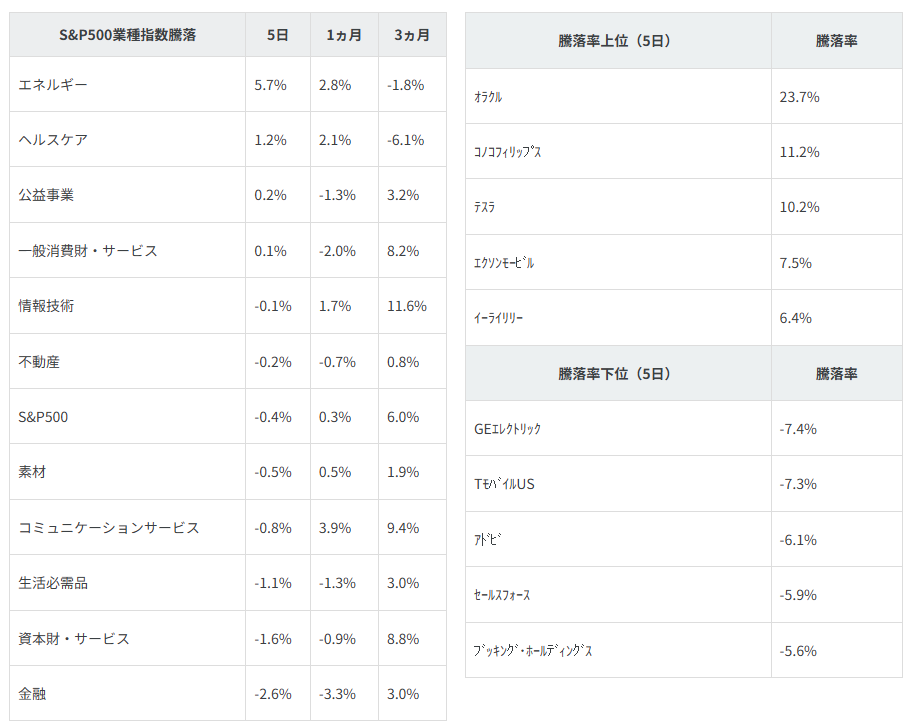The image size is (919, 726).
Task: Click the 金融 sector label
Action: (x=32, y=693)
